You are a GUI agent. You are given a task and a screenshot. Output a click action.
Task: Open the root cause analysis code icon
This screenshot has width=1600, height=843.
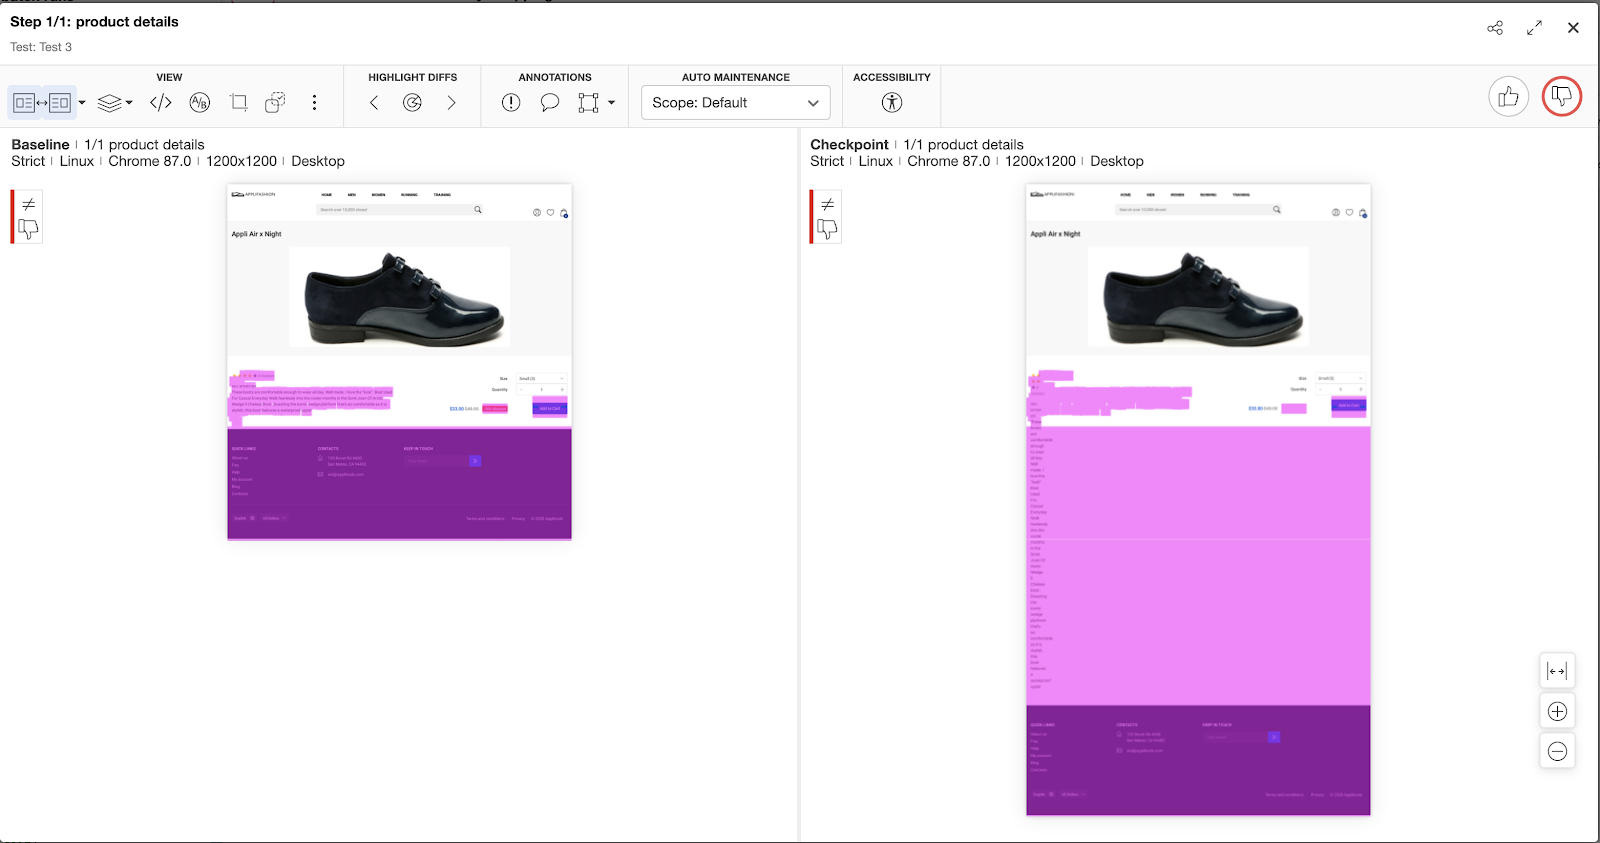coord(161,102)
